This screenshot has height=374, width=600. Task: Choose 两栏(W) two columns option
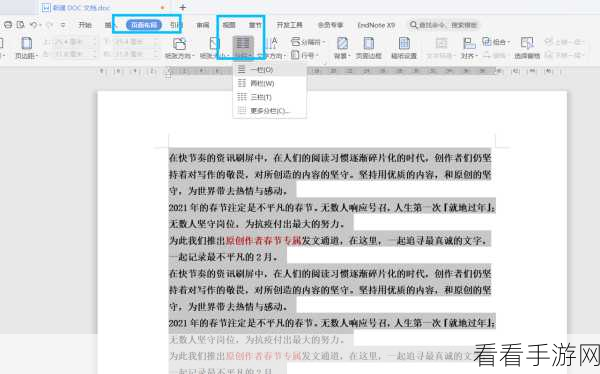coord(269,83)
